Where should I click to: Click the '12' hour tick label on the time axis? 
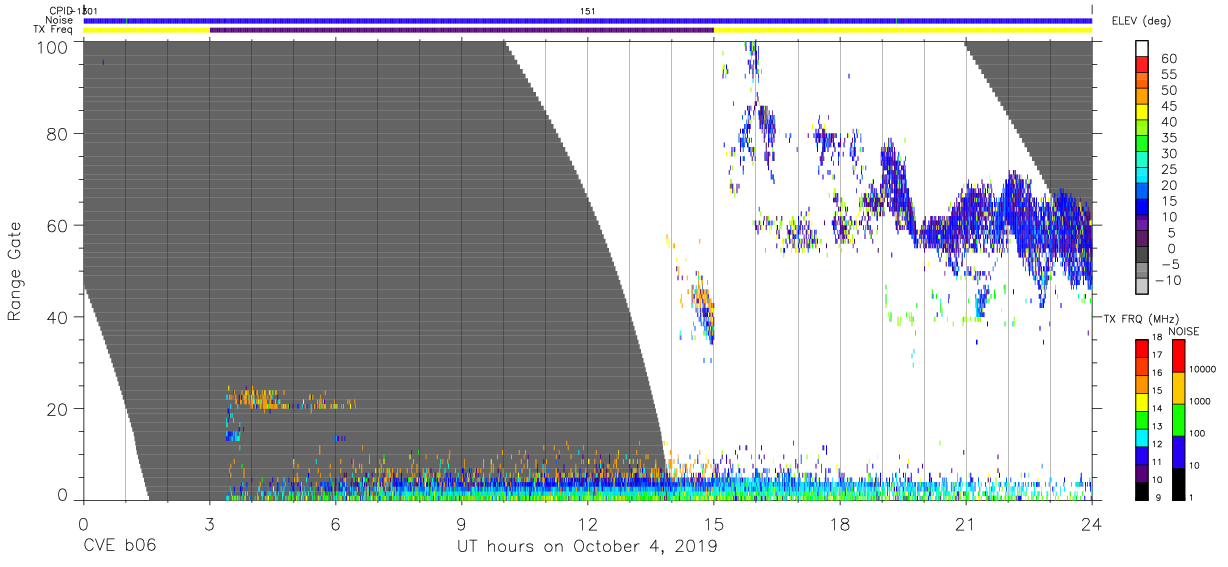pyautogui.click(x=587, y=523)
